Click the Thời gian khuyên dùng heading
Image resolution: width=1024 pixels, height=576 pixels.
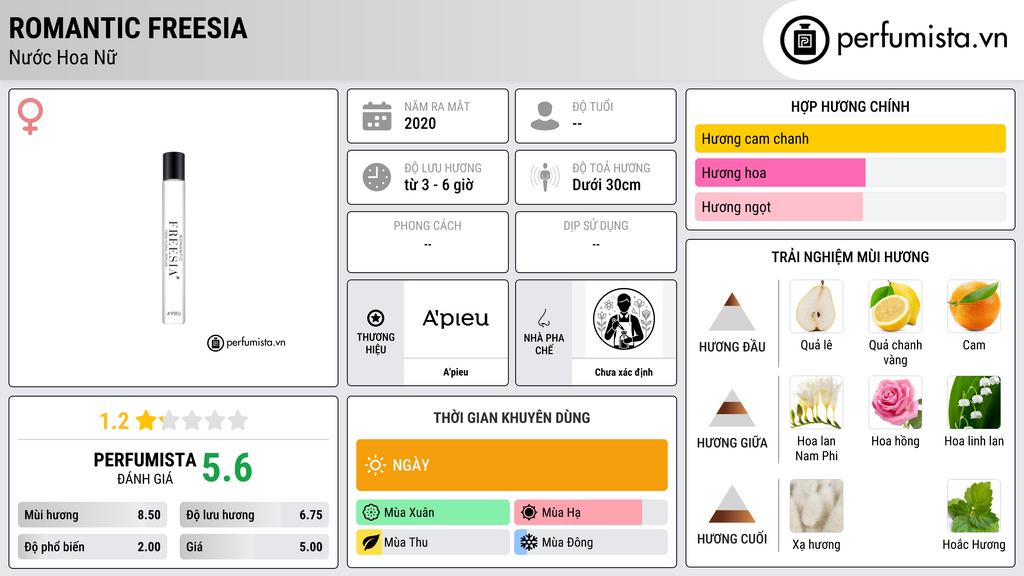click(512, 418)
